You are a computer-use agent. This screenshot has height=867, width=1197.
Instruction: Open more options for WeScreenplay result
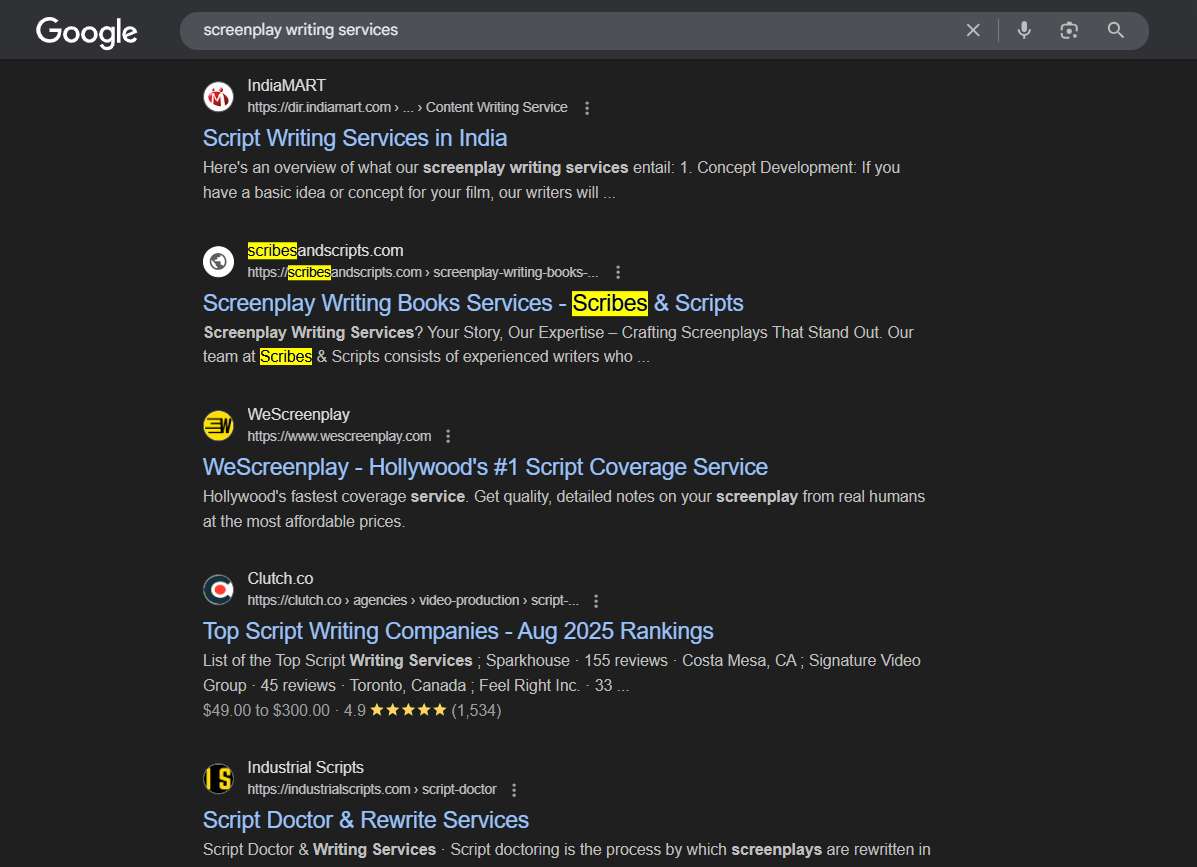448,436
